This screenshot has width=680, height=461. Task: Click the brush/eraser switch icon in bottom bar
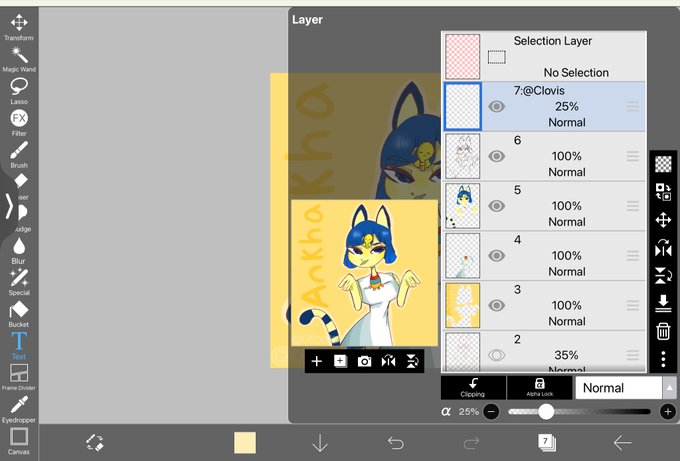(95, 443)
